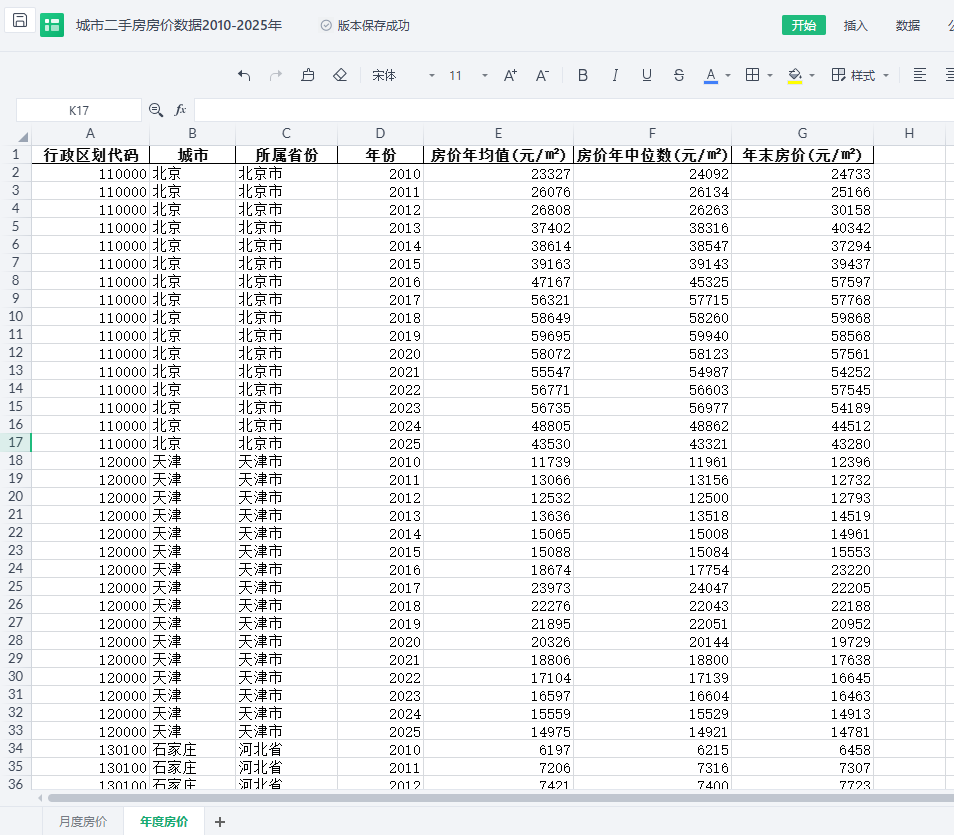Click header cell 房价年中位数(元/㎡)
Viewport: 954px width, 835px height.
point(652,155)
